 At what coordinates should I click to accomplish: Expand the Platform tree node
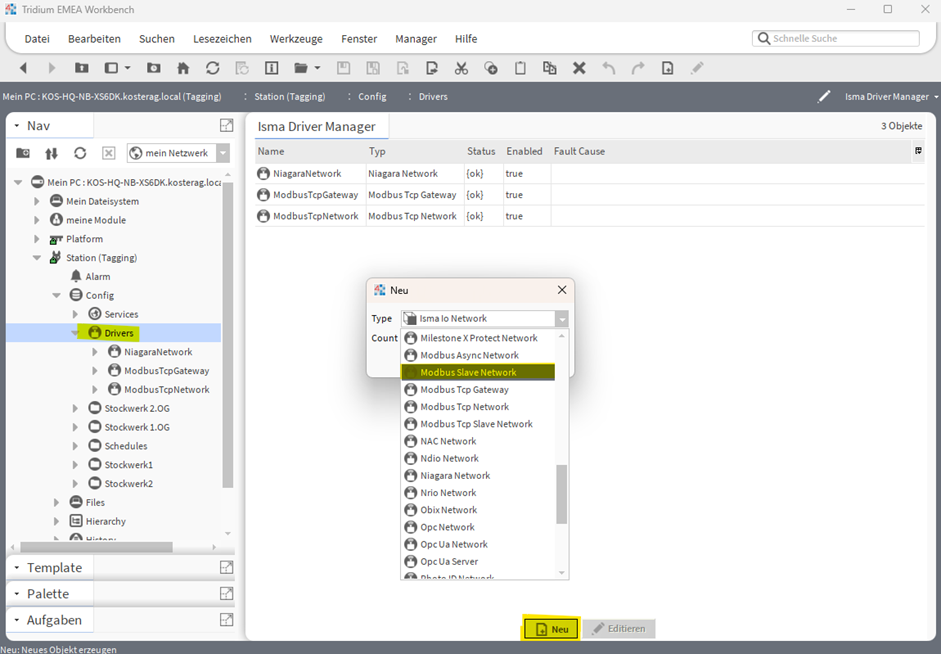pos(37,239)
